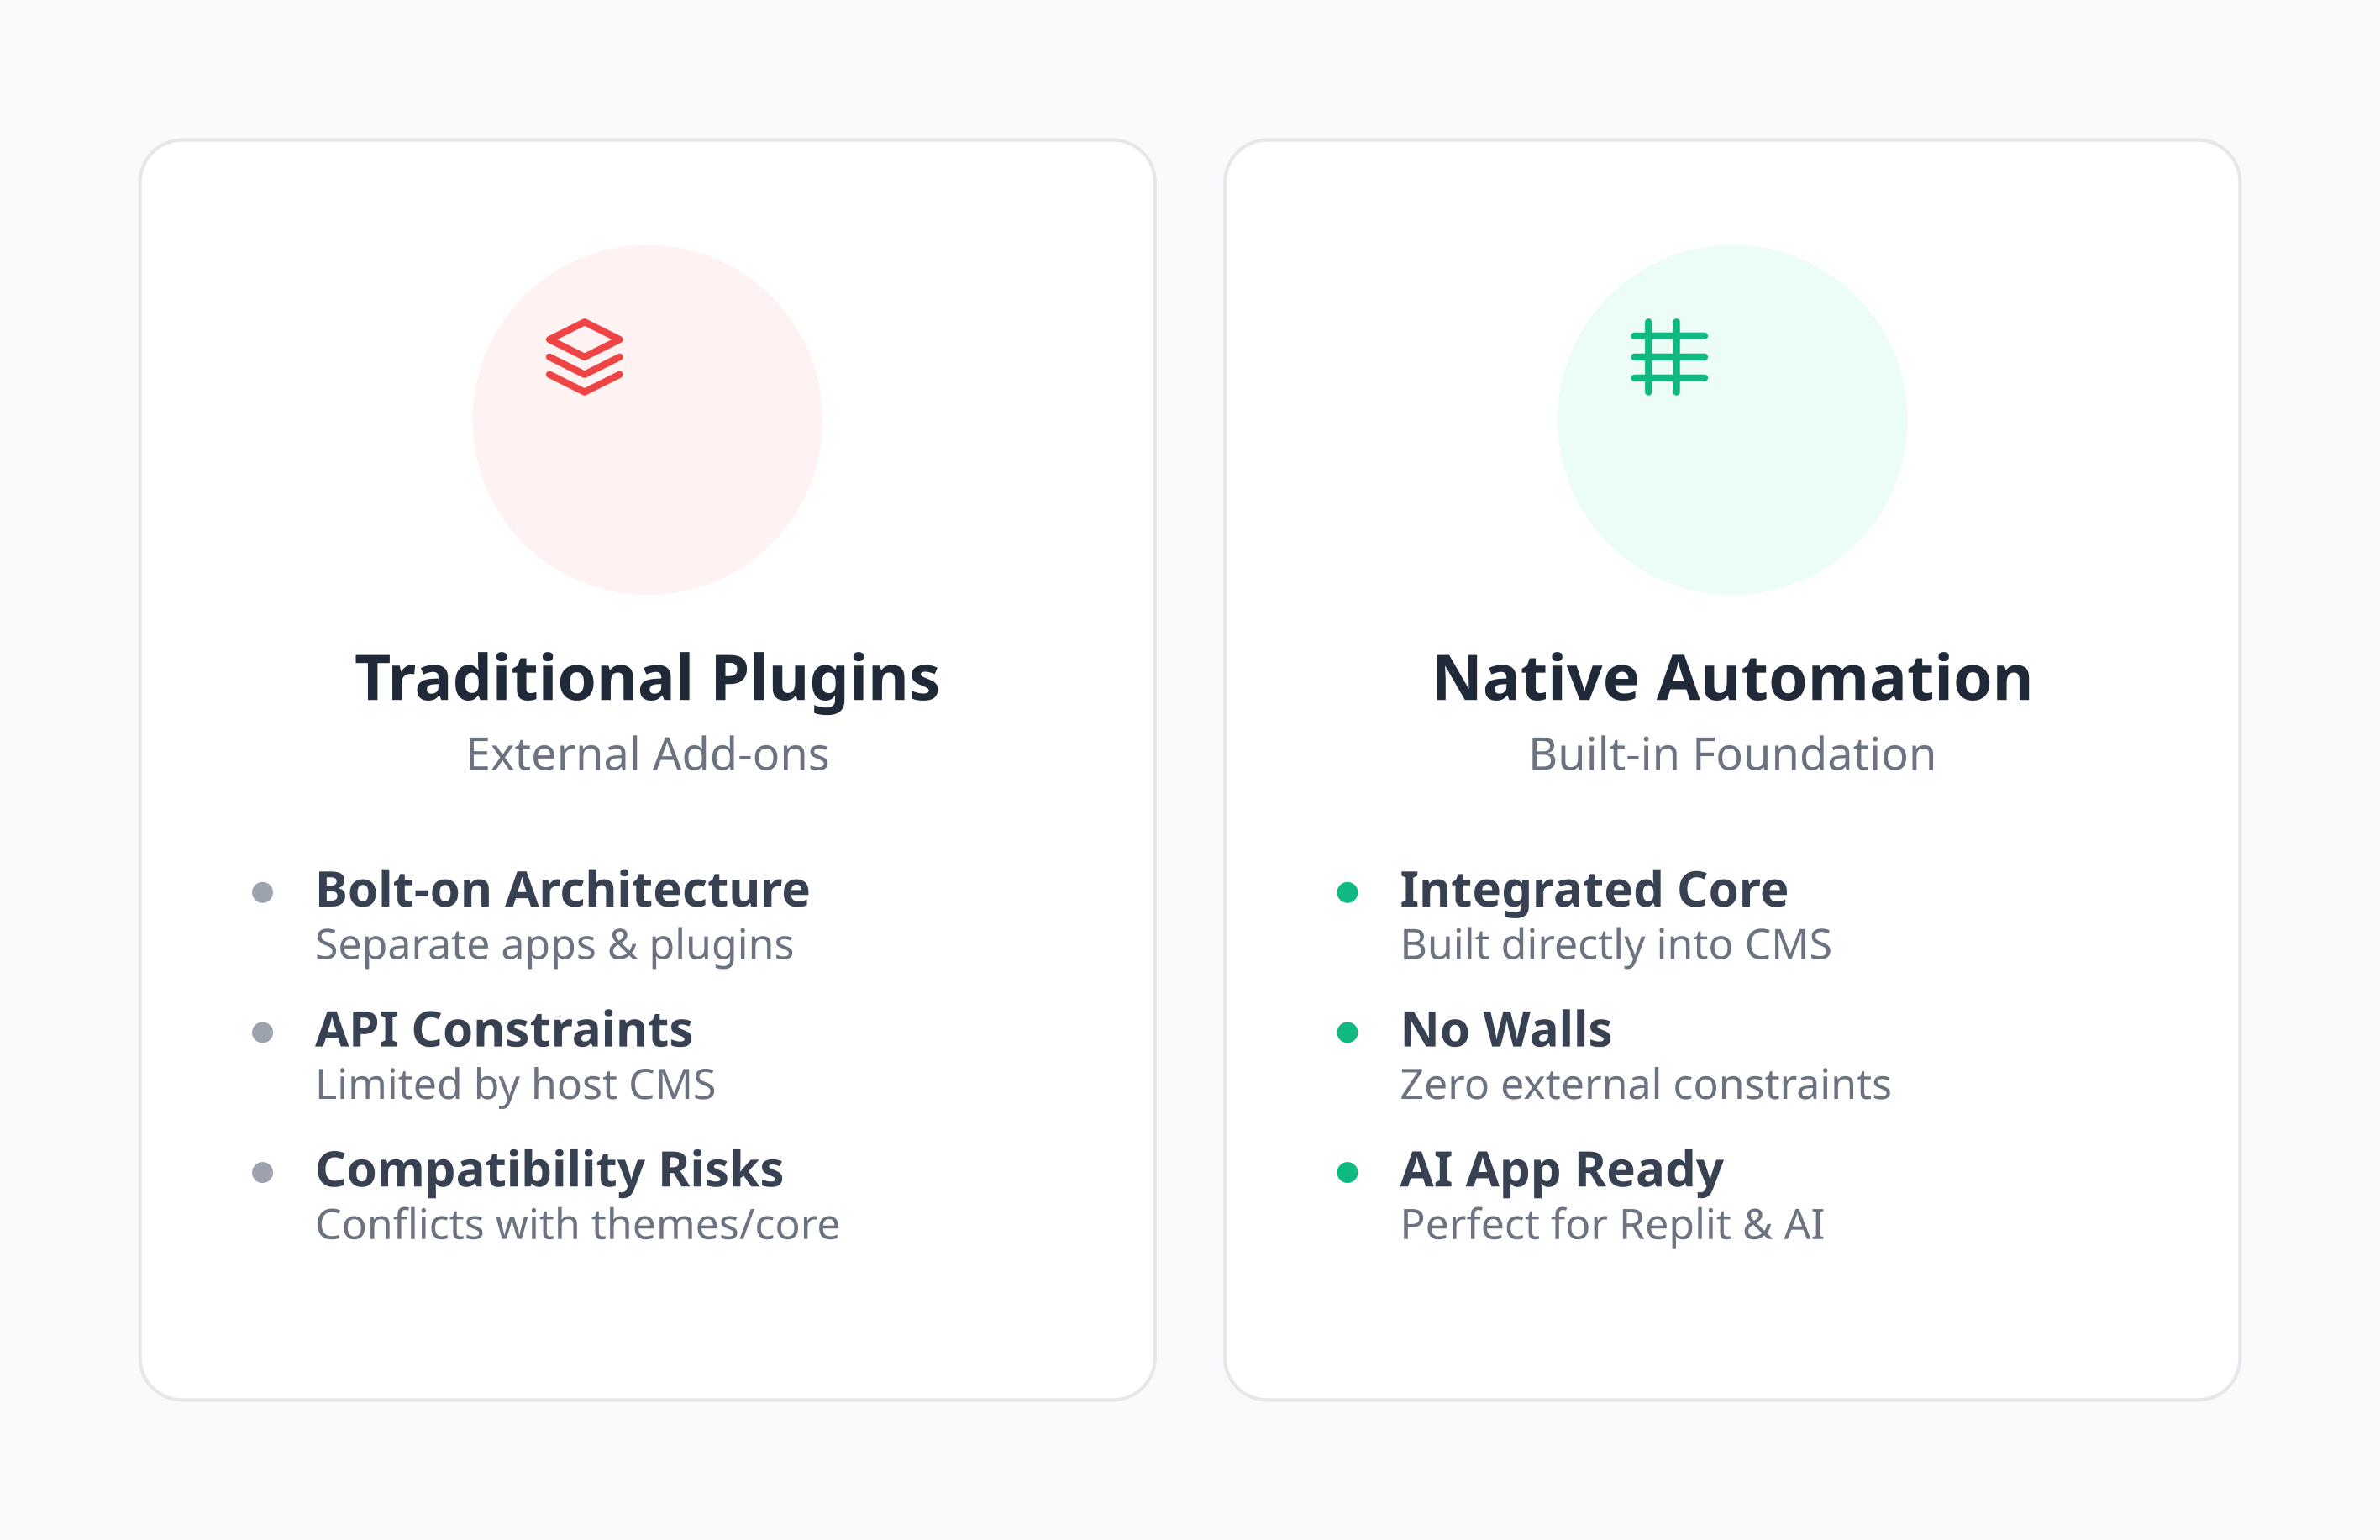Click the Built-in Foundation subtitle
The width and height of the screenshot is (2380, 1540).
[1732, 754]
